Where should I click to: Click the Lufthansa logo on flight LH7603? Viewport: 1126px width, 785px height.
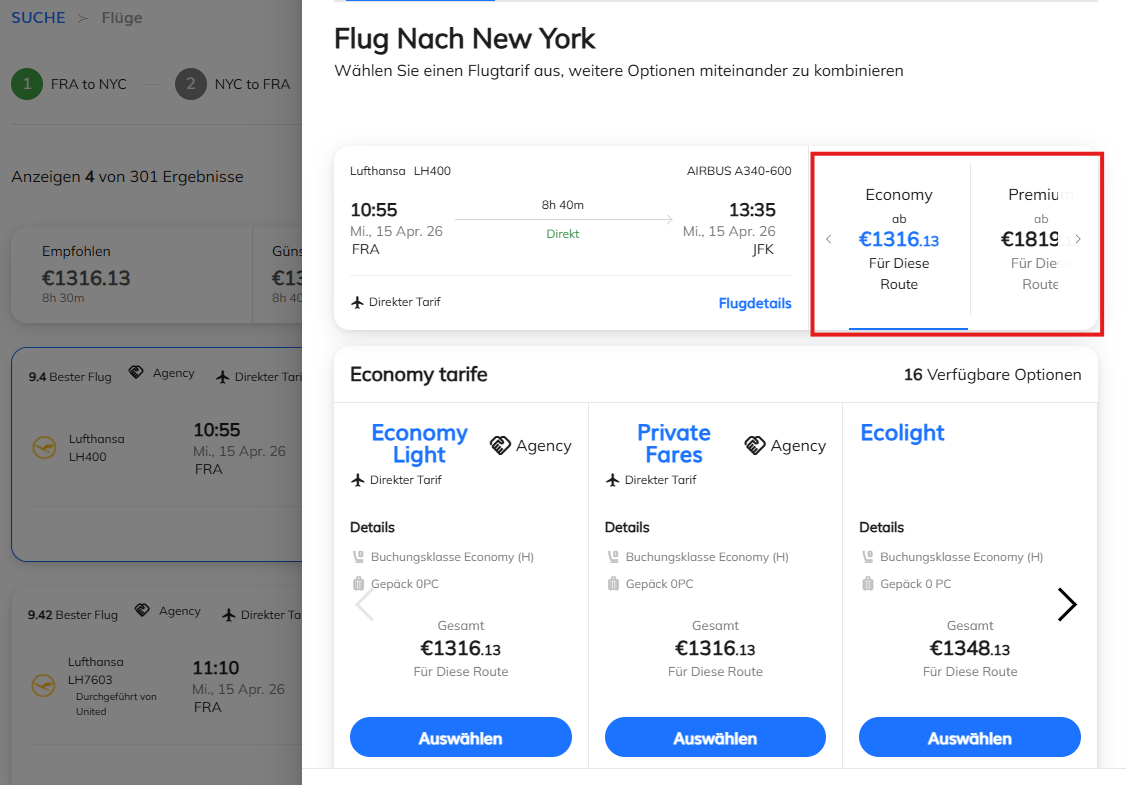point(43,685)
